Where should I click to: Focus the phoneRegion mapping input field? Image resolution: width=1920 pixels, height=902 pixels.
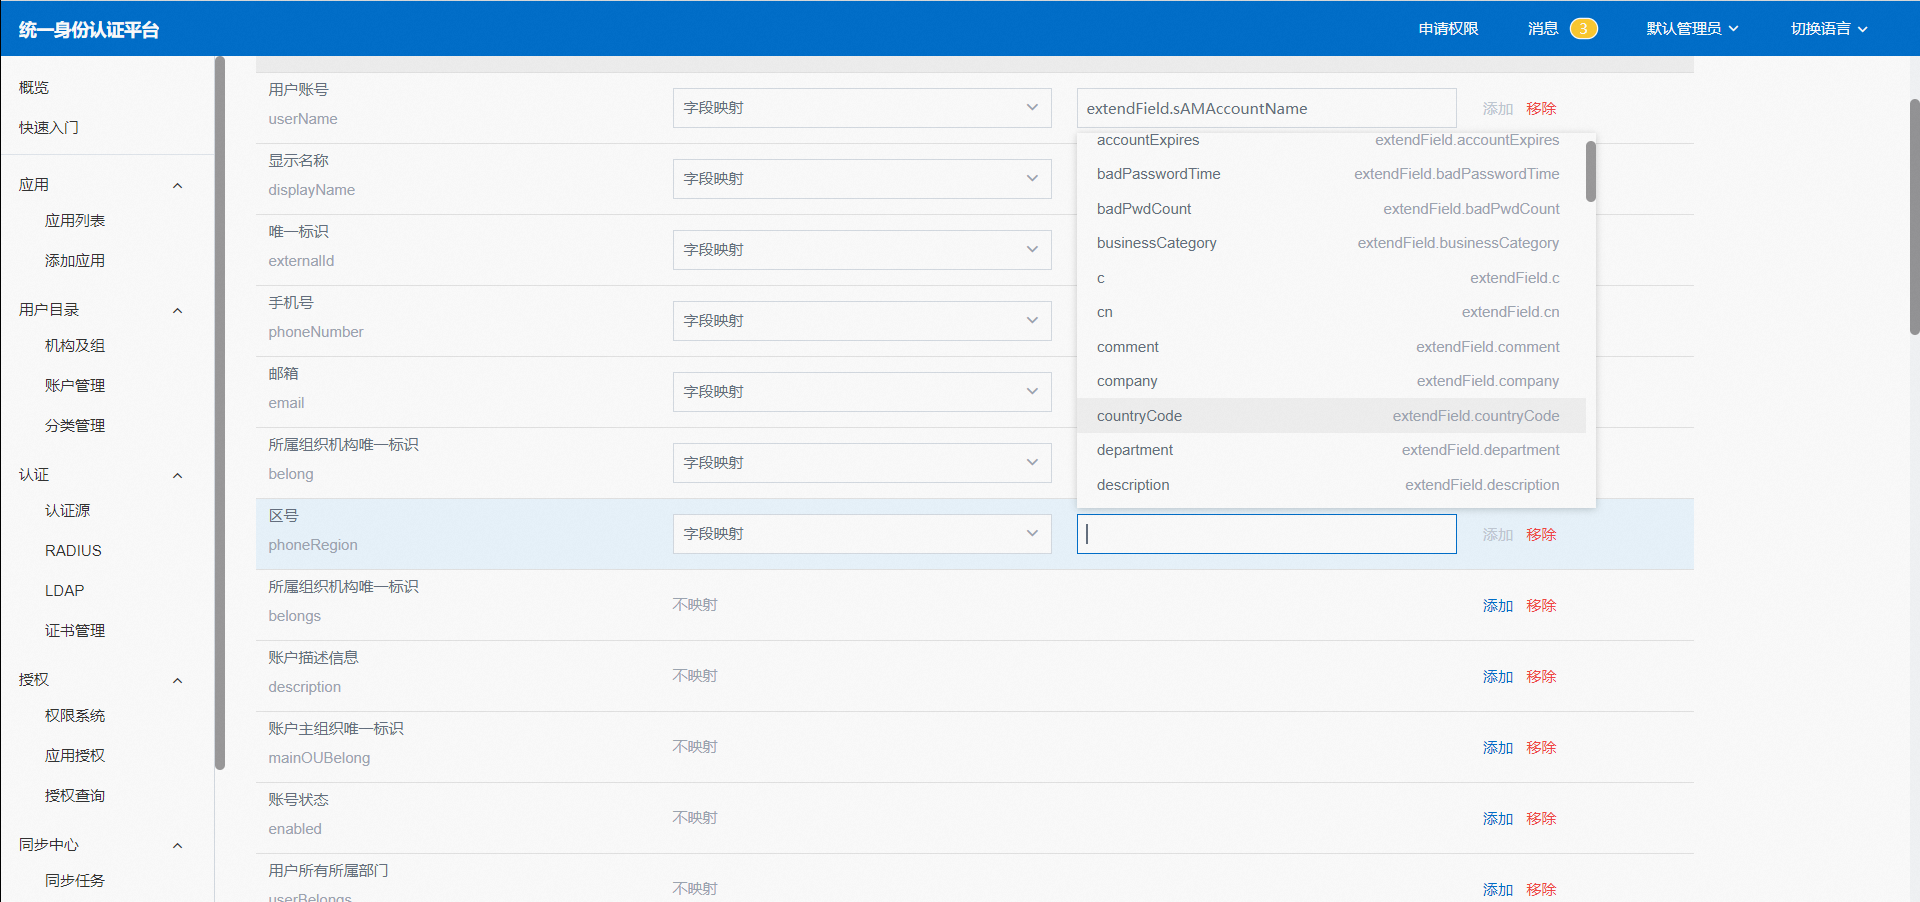(1266, 534)
